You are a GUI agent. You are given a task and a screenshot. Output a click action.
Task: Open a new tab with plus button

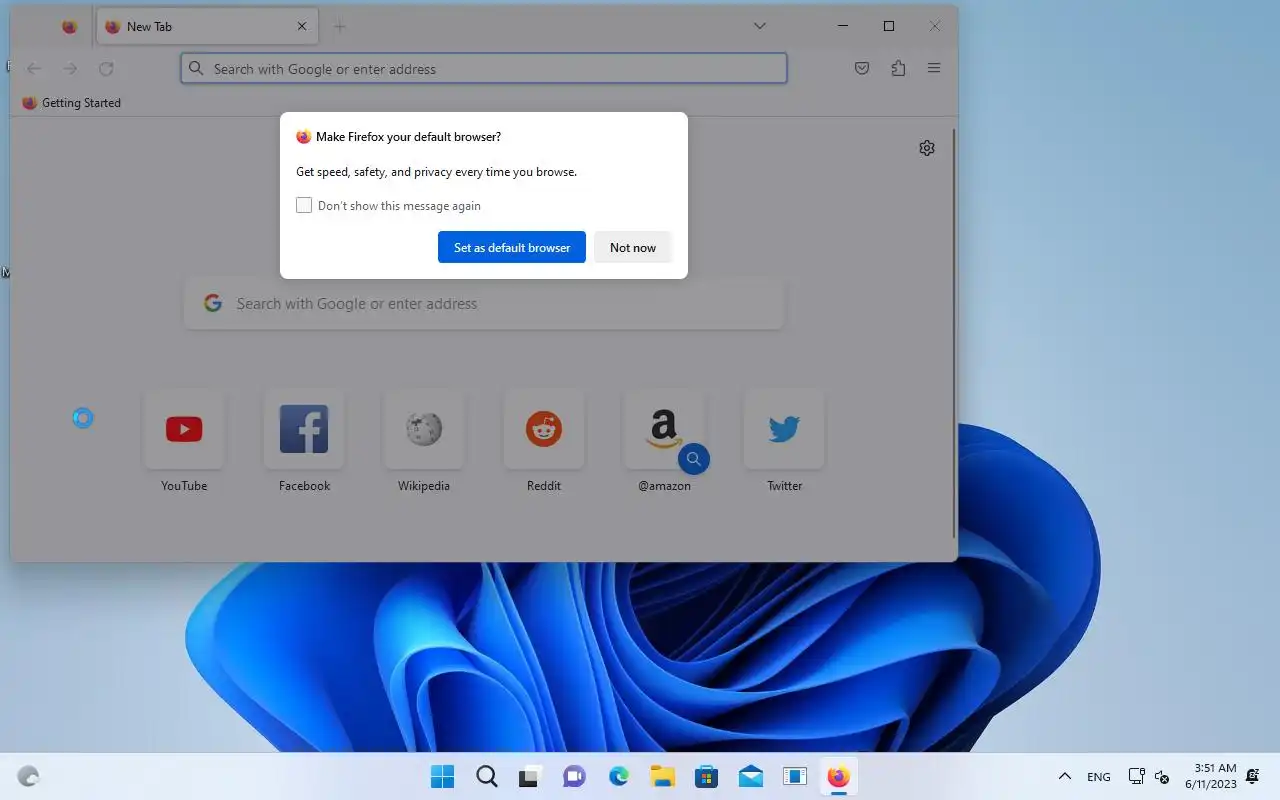point(339,27)
